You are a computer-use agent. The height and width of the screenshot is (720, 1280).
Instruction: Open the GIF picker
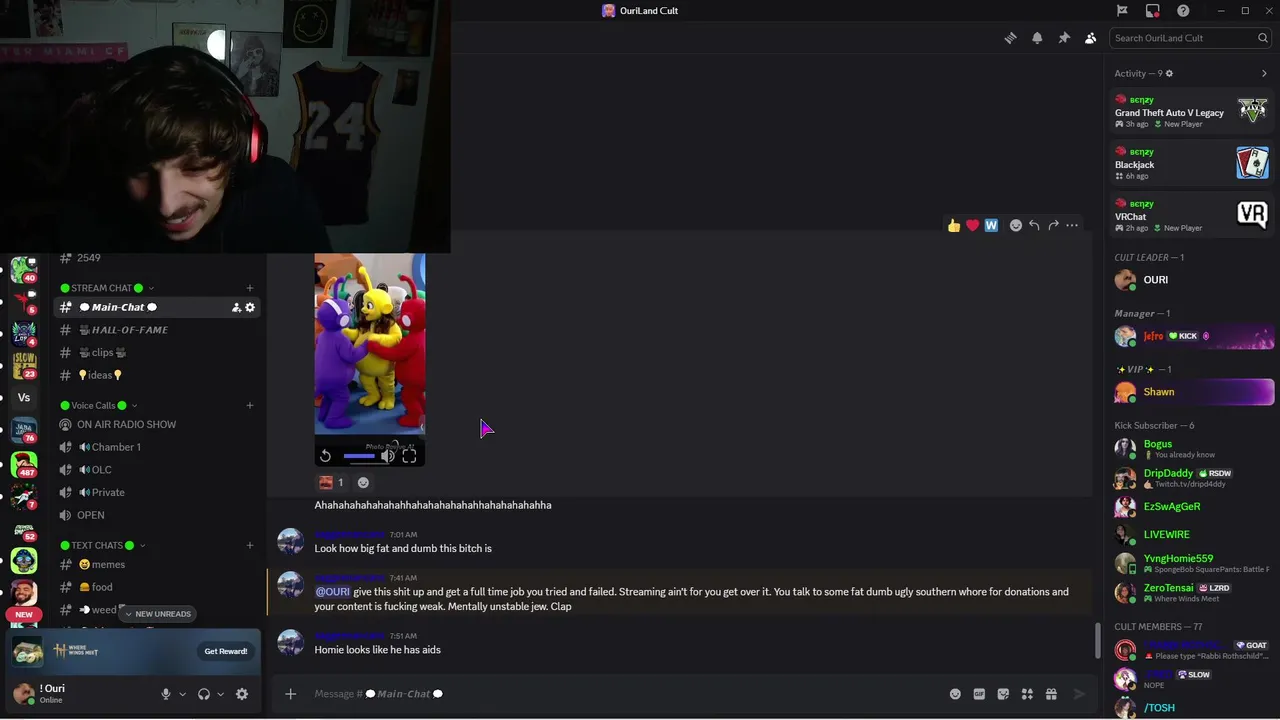[979, 694]
